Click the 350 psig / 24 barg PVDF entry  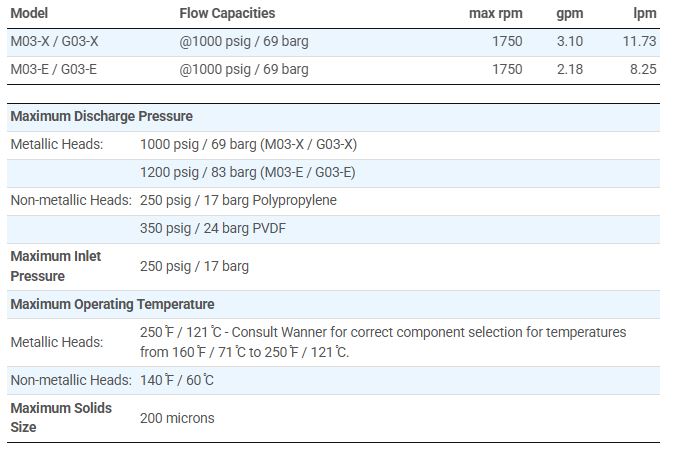click(x=212, y=228)
